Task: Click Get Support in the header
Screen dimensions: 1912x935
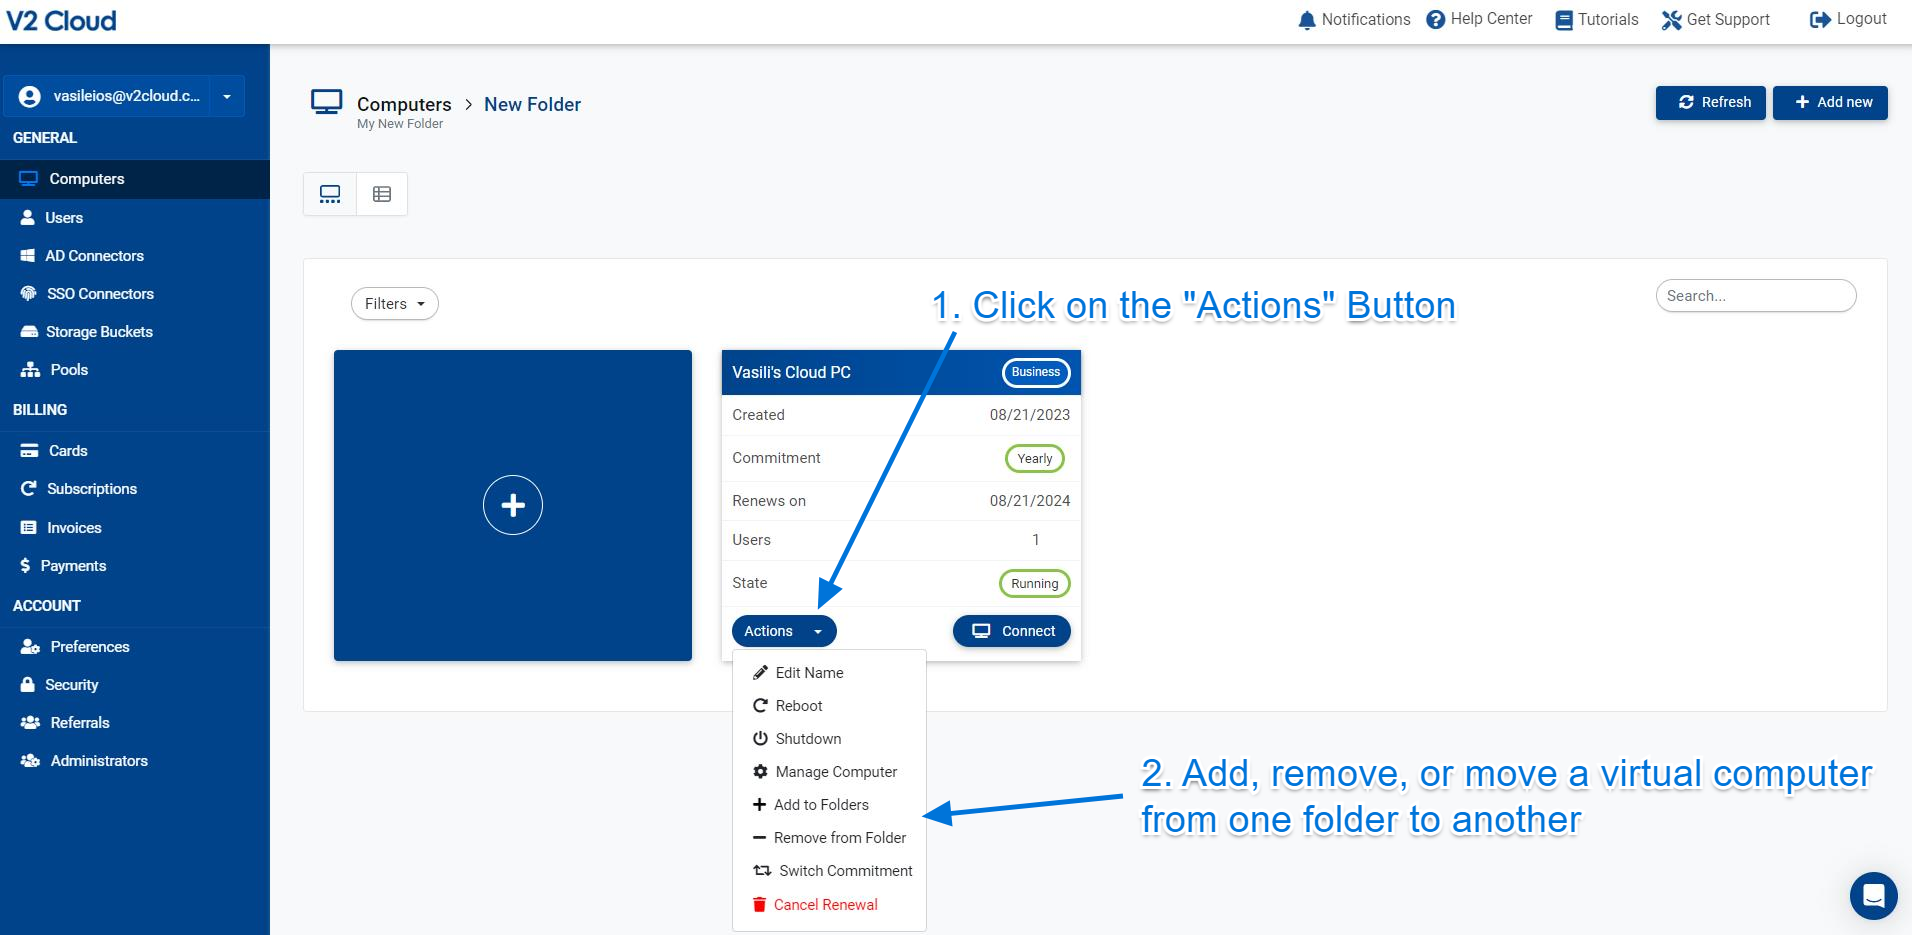Action: (x=1716, y=20)
